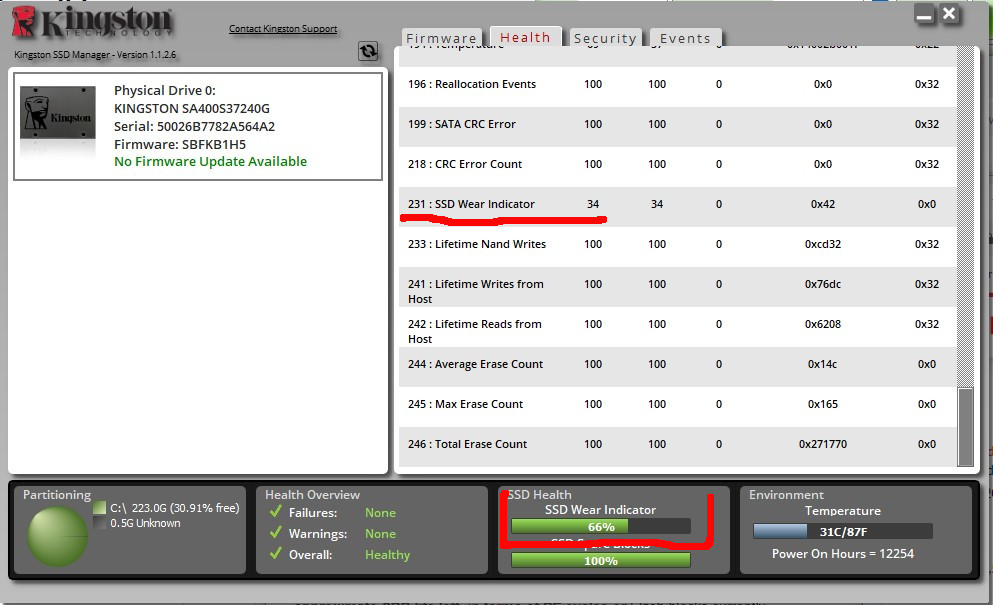The height and width of the screenshot is (605, 993).
Task: Click C:\ 223.0G (30.91% free) text
Action: tap(175, 508)
